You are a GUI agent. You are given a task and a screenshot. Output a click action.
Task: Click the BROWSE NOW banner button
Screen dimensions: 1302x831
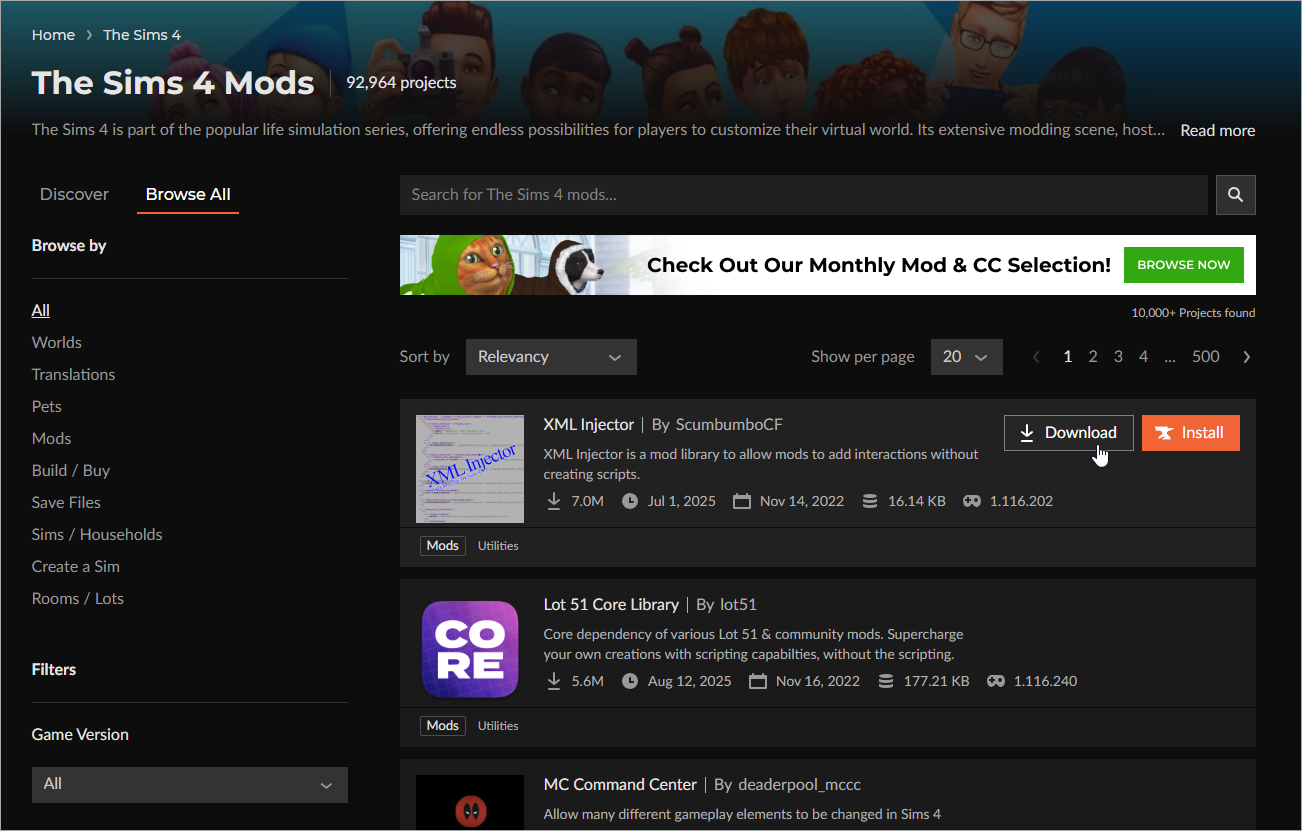(x=1184, y=265)
